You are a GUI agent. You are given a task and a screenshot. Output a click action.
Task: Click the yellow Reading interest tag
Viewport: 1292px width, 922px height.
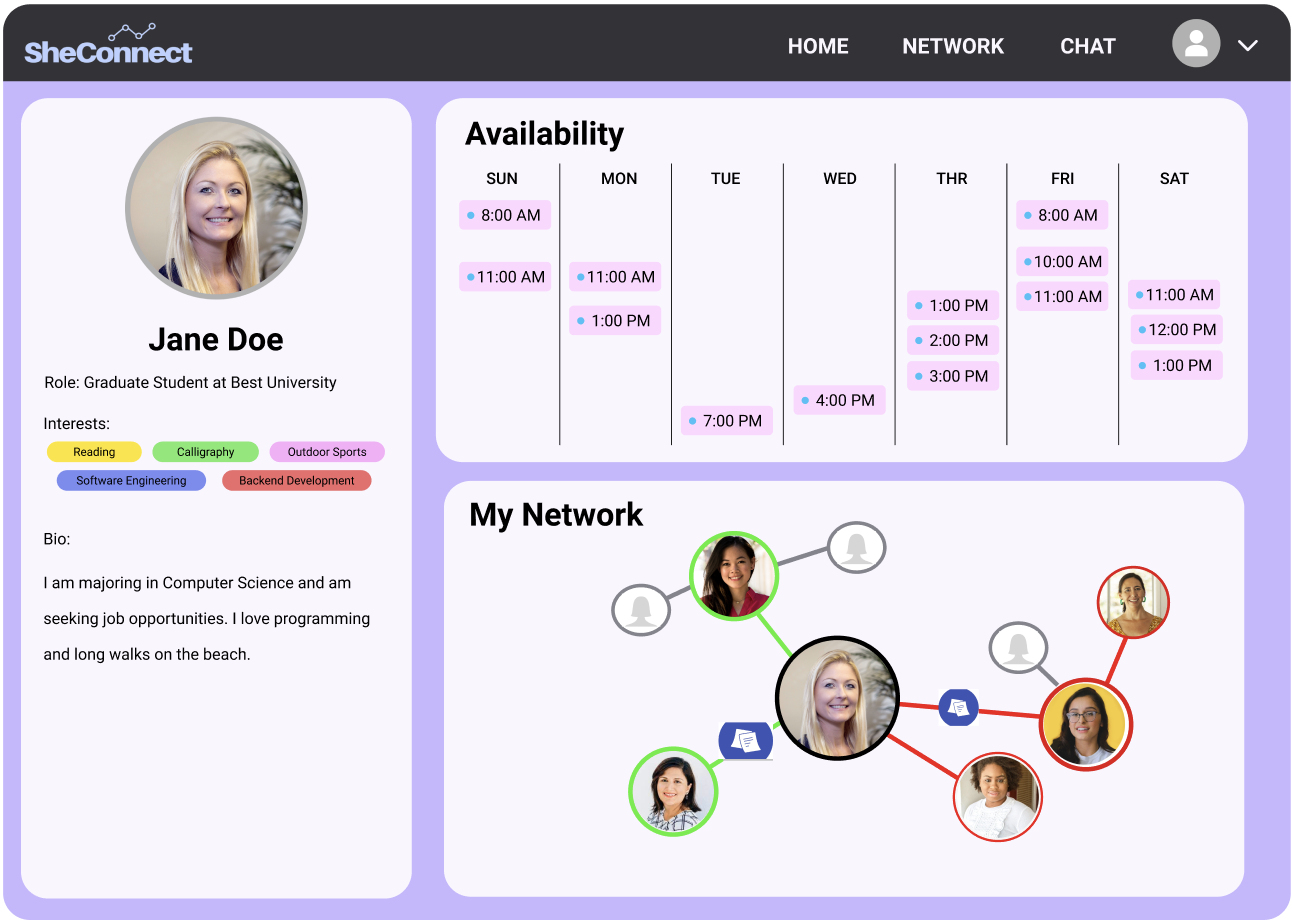[x=94, y=452]
